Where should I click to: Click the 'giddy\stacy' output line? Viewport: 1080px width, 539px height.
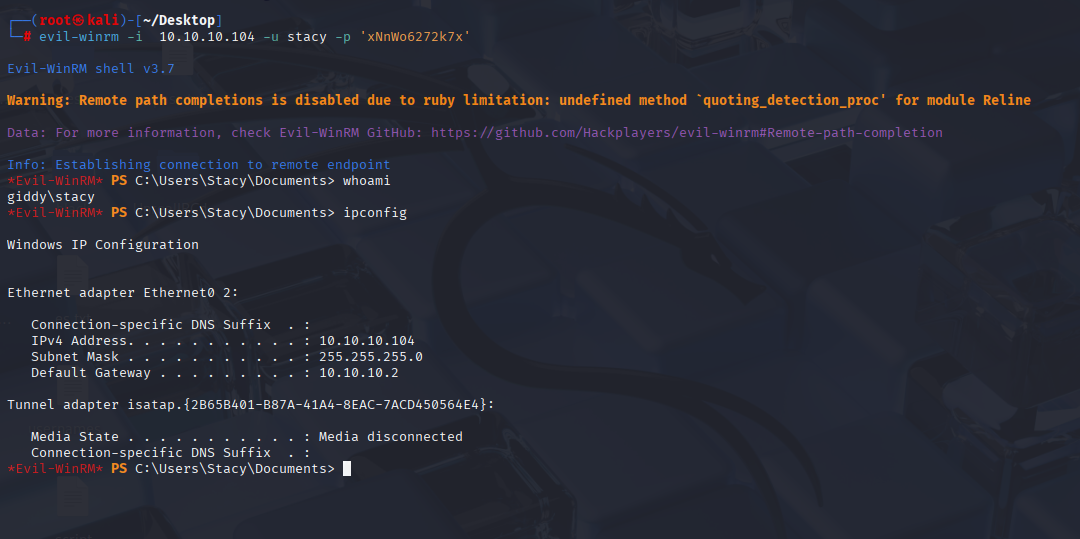coord(51,197)
